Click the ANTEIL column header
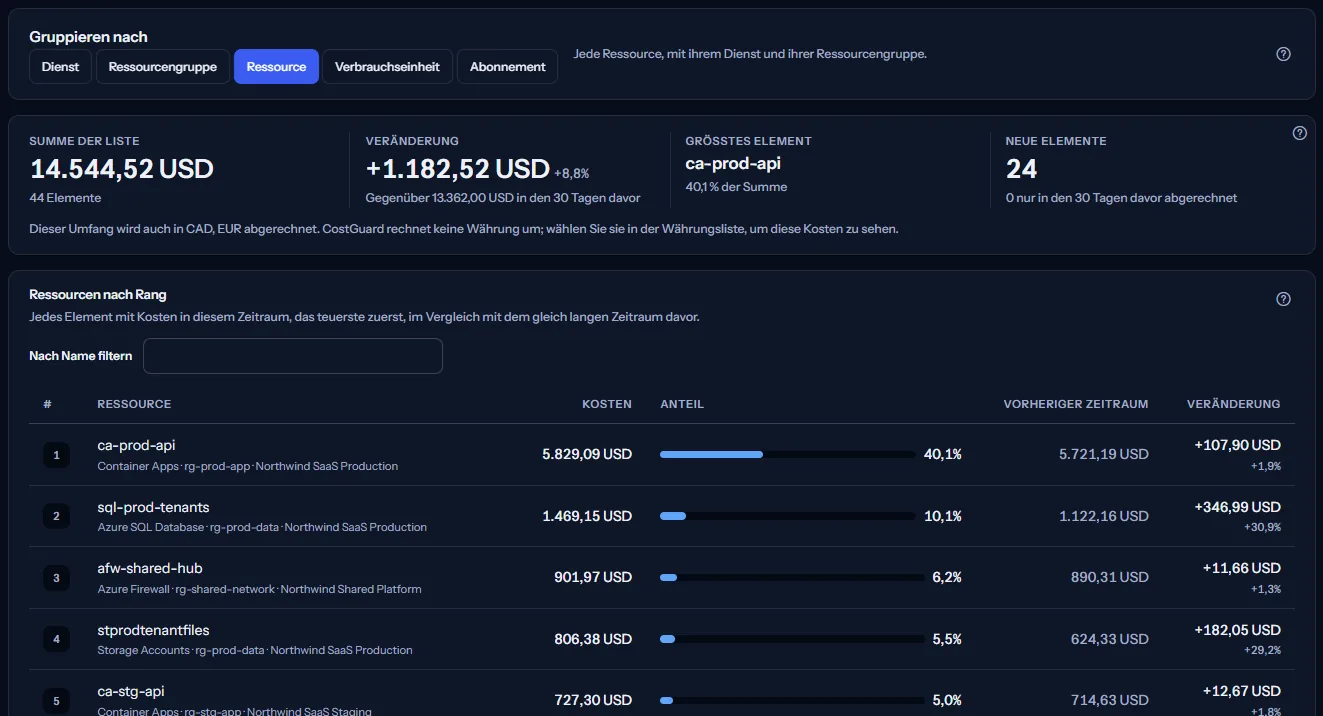The width and height of the screenshot is (1323, 716). point(682,404)
